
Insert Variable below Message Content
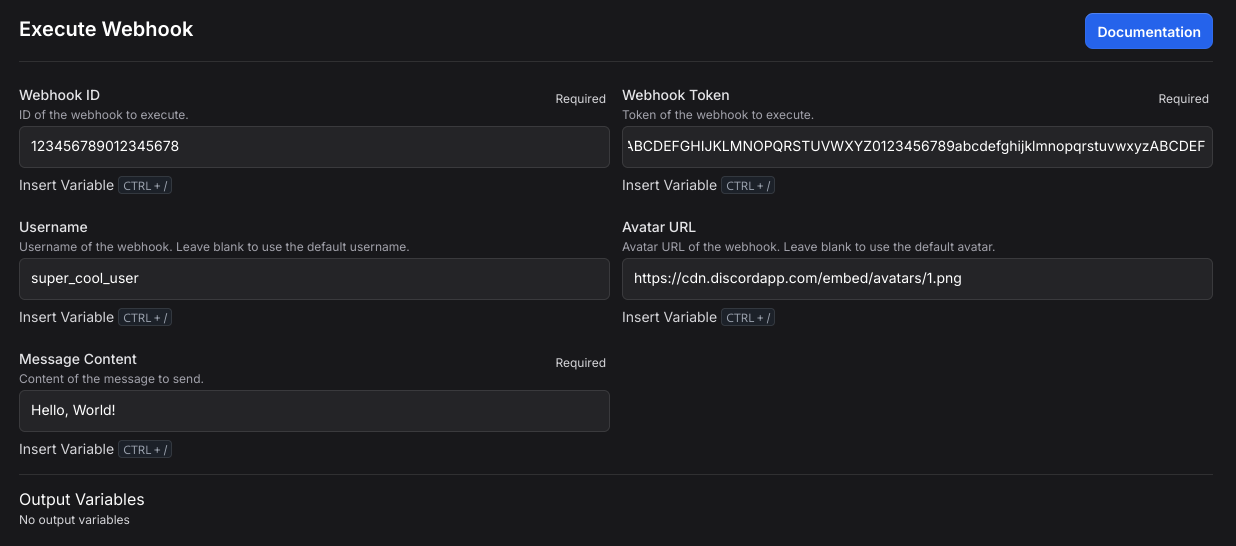pos(66,449)
